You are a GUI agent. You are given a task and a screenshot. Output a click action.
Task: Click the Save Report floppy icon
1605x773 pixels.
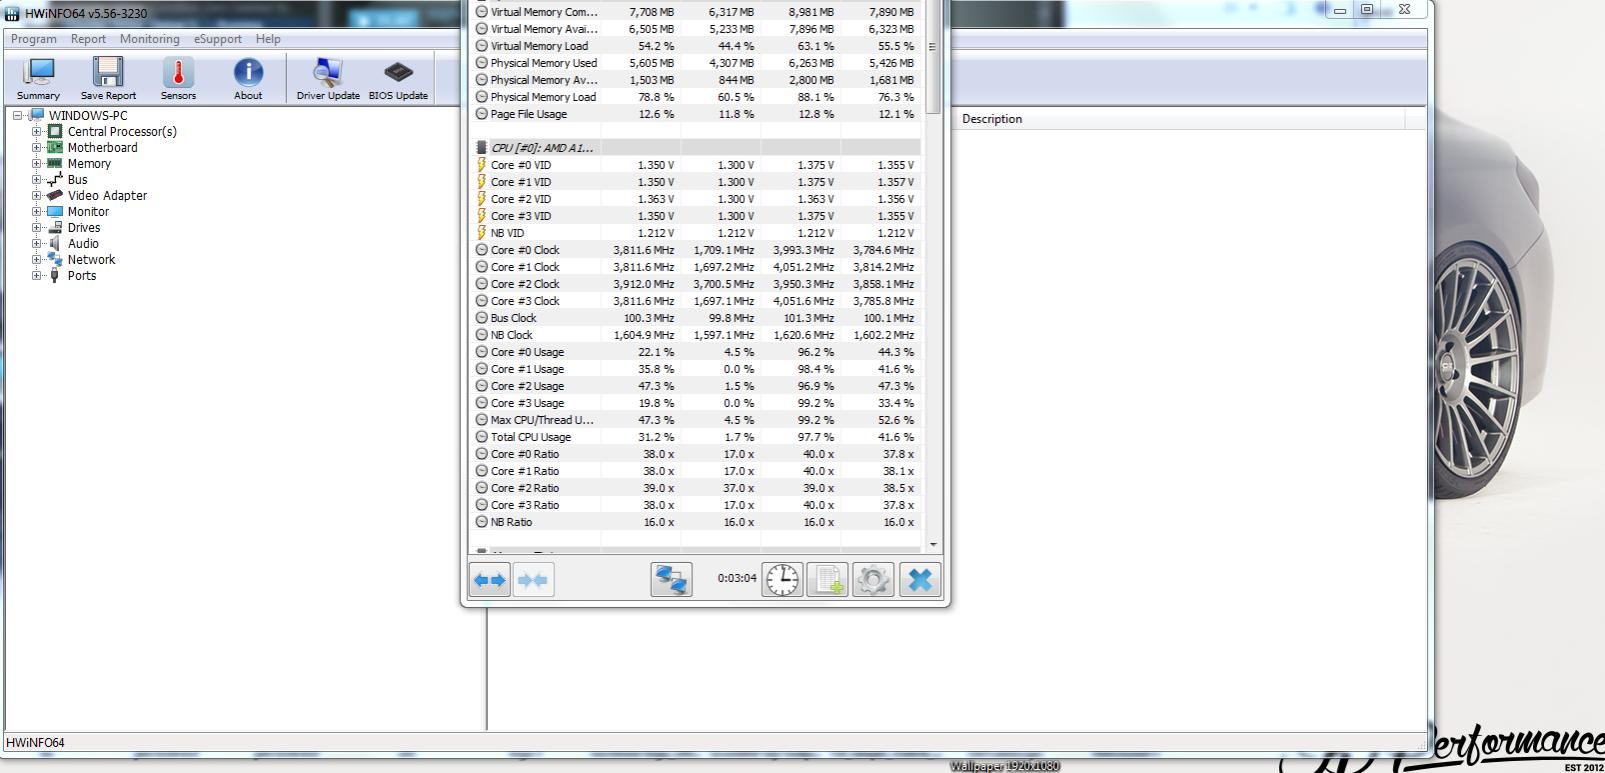pos(108,78)
